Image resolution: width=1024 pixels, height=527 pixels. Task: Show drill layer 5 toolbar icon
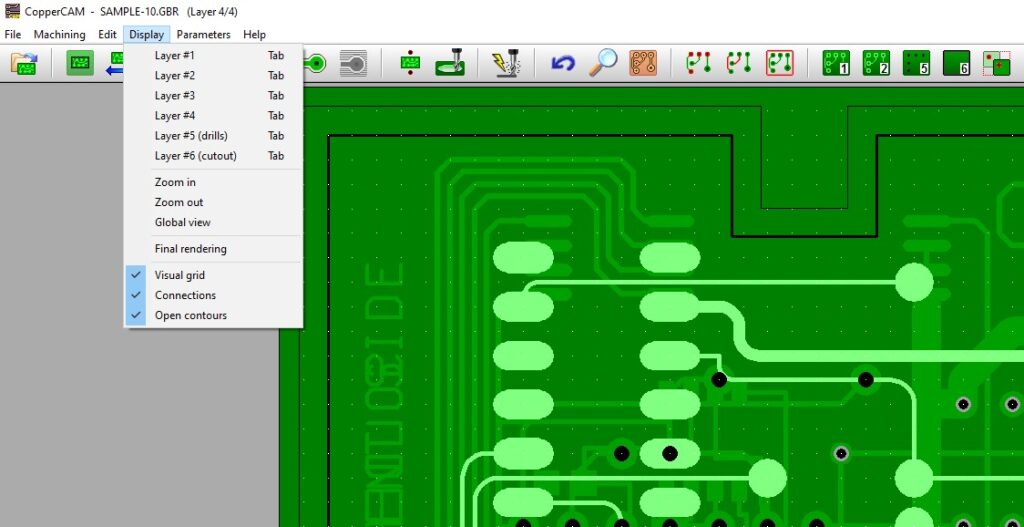point(916,64)
